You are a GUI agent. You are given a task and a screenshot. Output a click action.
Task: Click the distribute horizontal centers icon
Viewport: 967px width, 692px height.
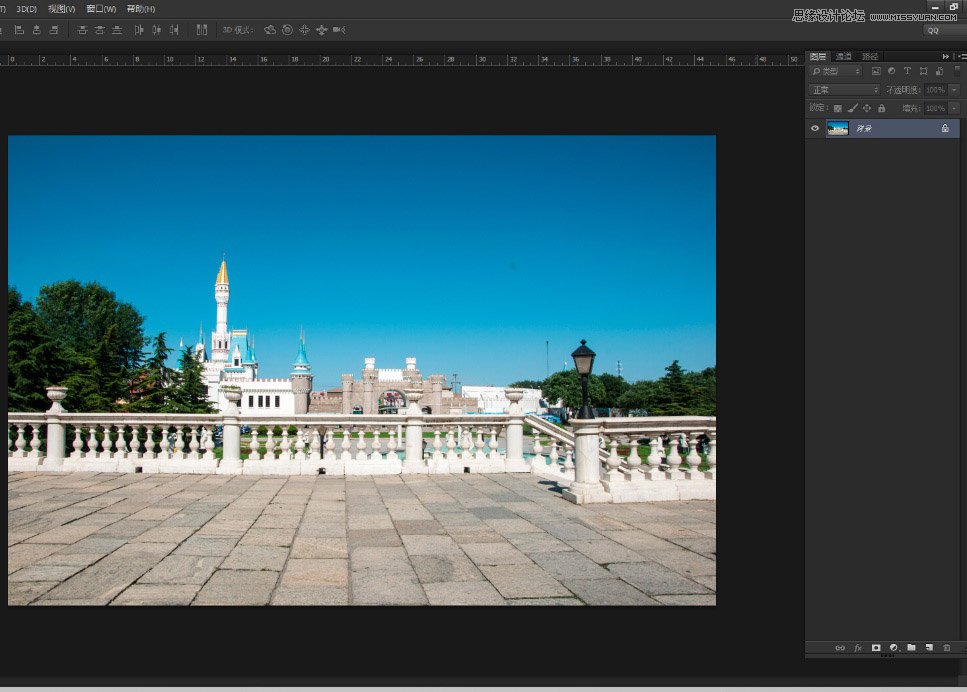[x=157, y=30]
